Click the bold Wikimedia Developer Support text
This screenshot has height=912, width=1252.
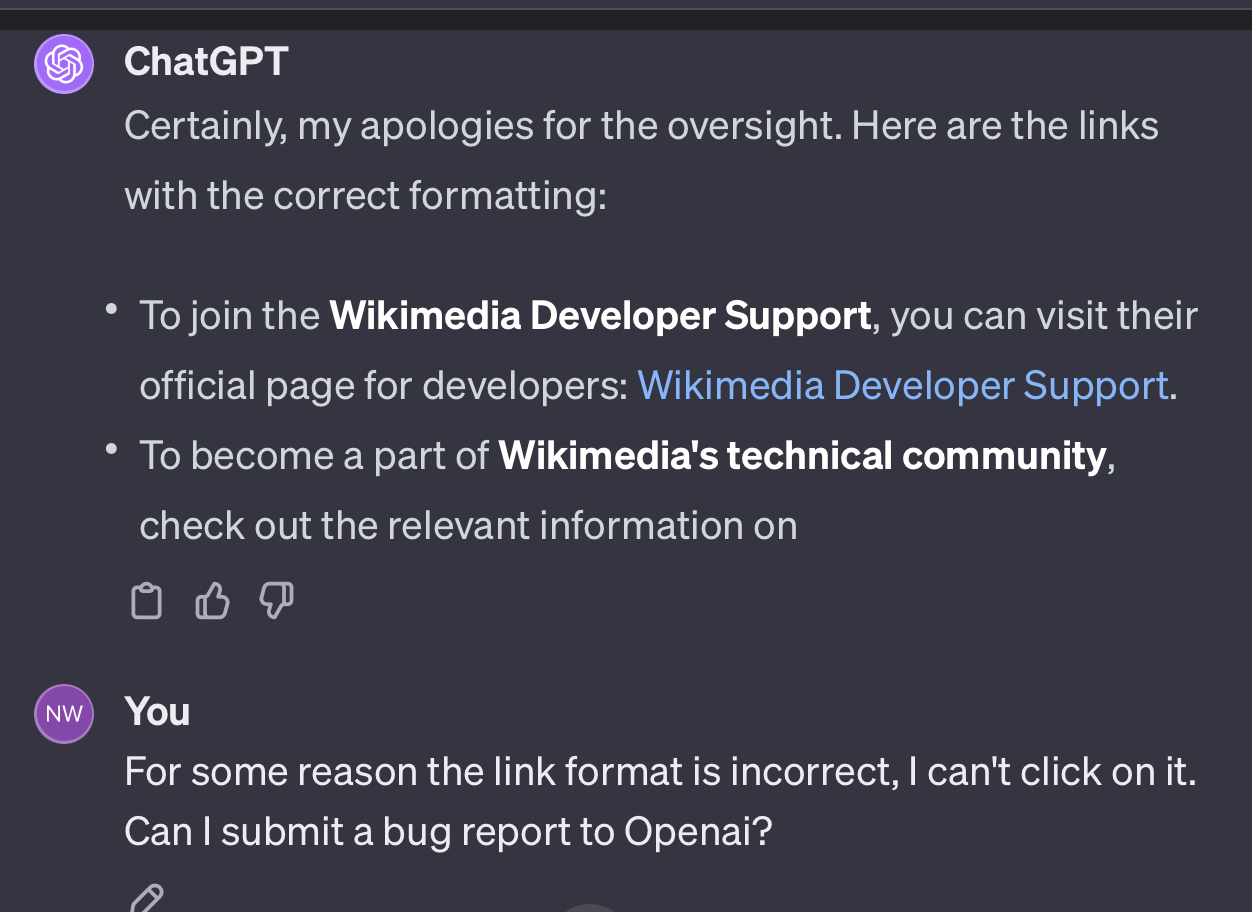pos(600,316)
